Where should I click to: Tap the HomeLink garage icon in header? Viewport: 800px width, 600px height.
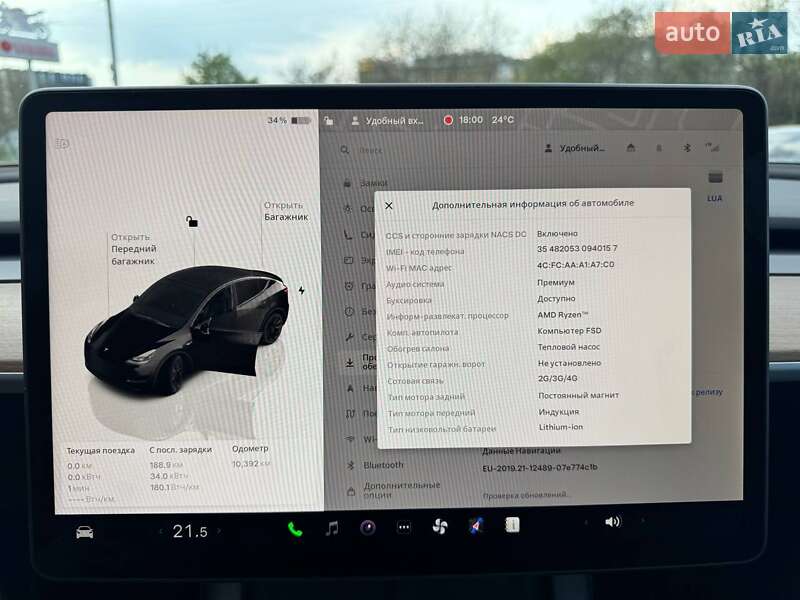(x=631, y=148)
